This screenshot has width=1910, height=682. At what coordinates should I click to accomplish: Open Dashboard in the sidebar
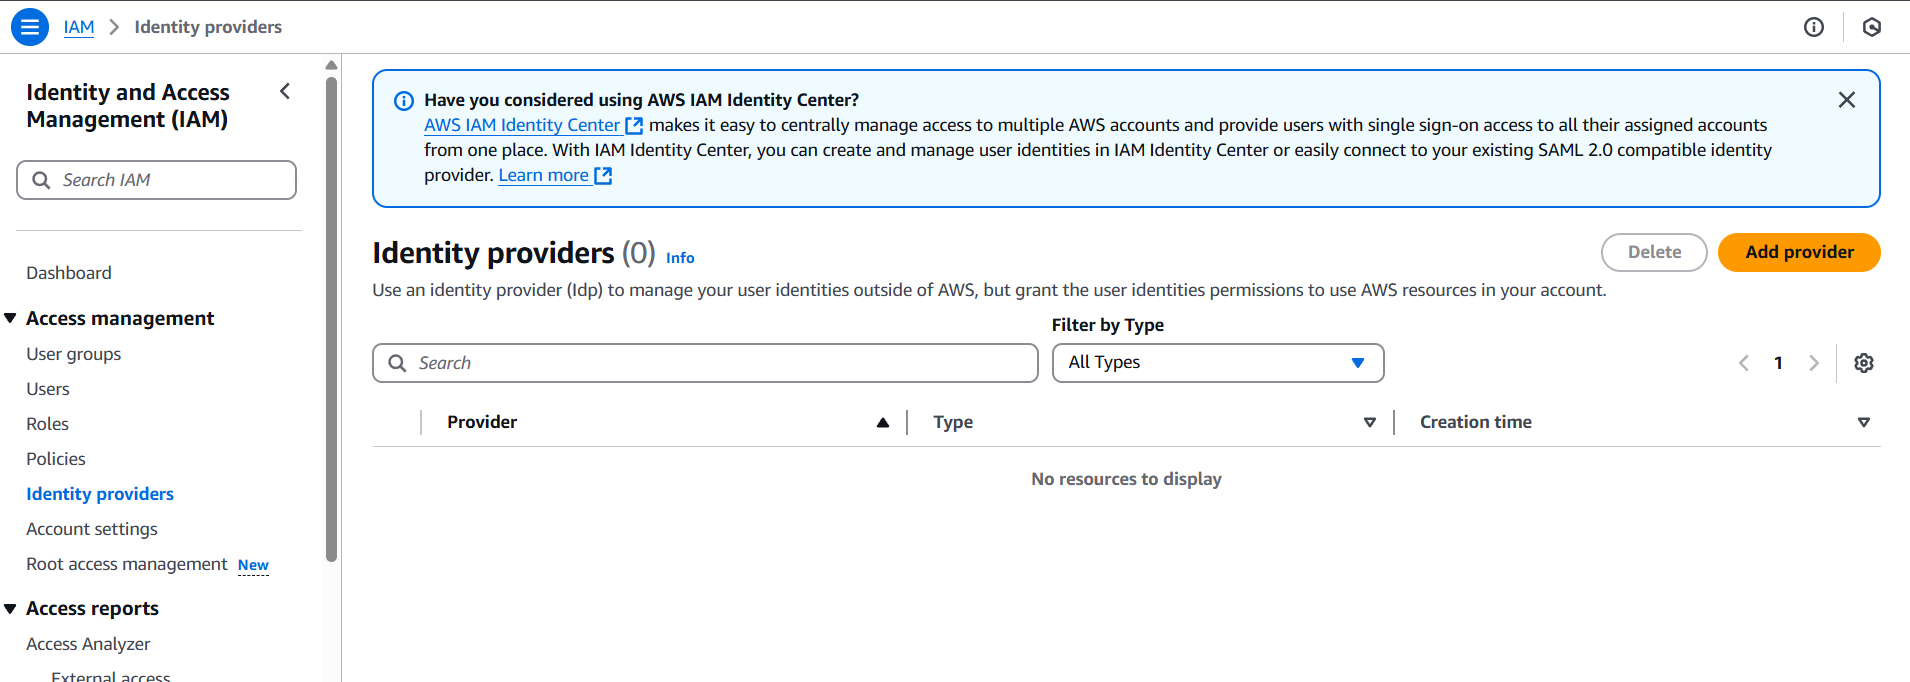point(69,273)
